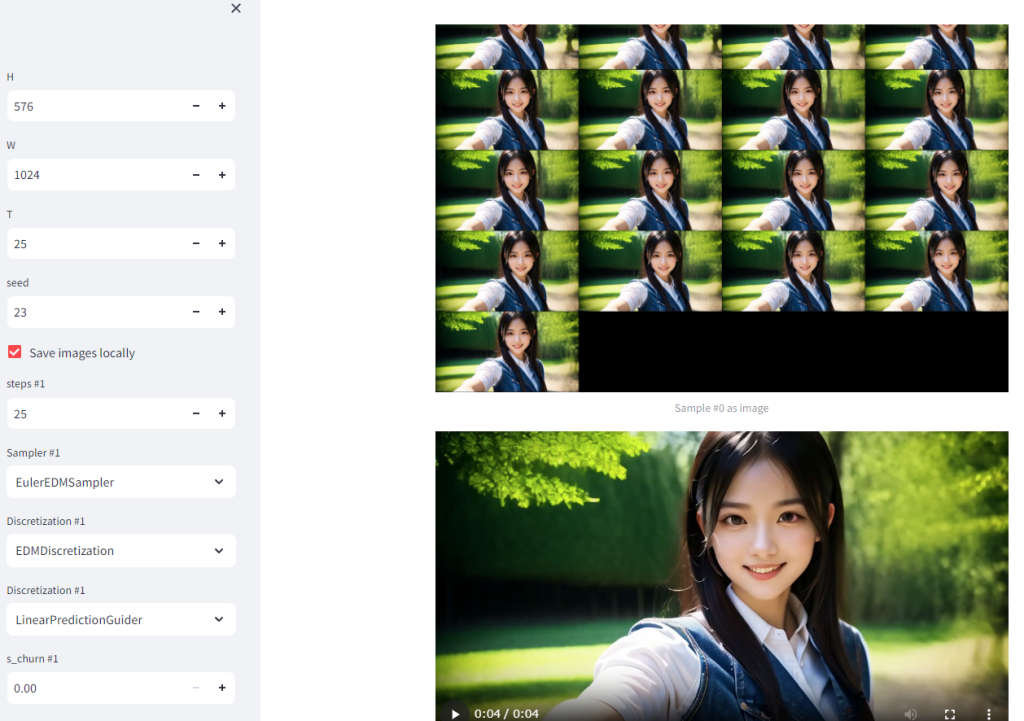Close the sidebar with the X icon
1024x721 pixels.
[x=236, y=8]
